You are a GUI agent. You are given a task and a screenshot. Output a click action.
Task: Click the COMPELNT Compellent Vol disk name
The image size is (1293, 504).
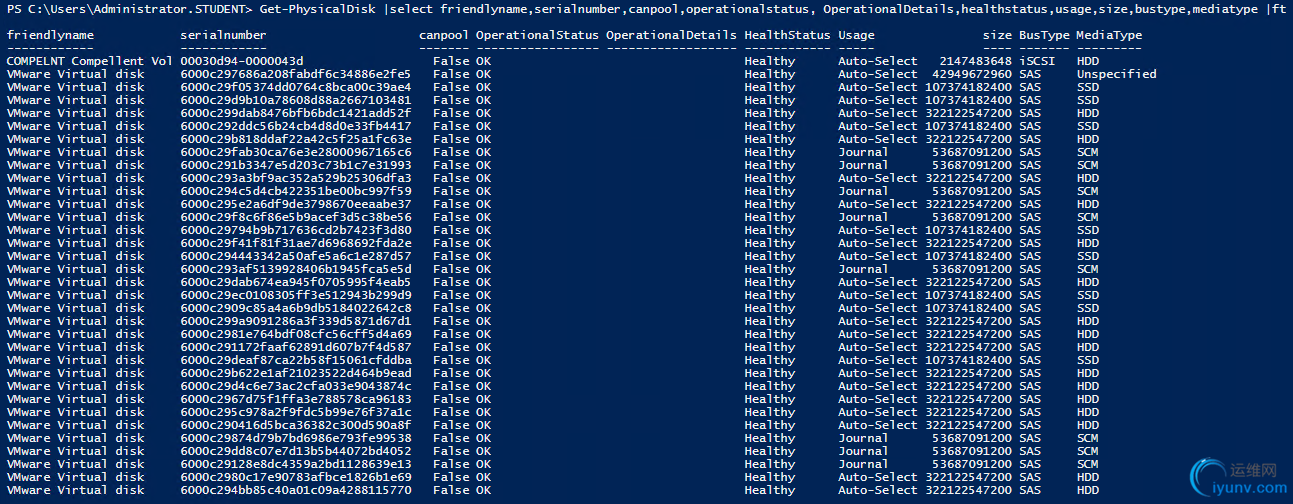(89, 61)
